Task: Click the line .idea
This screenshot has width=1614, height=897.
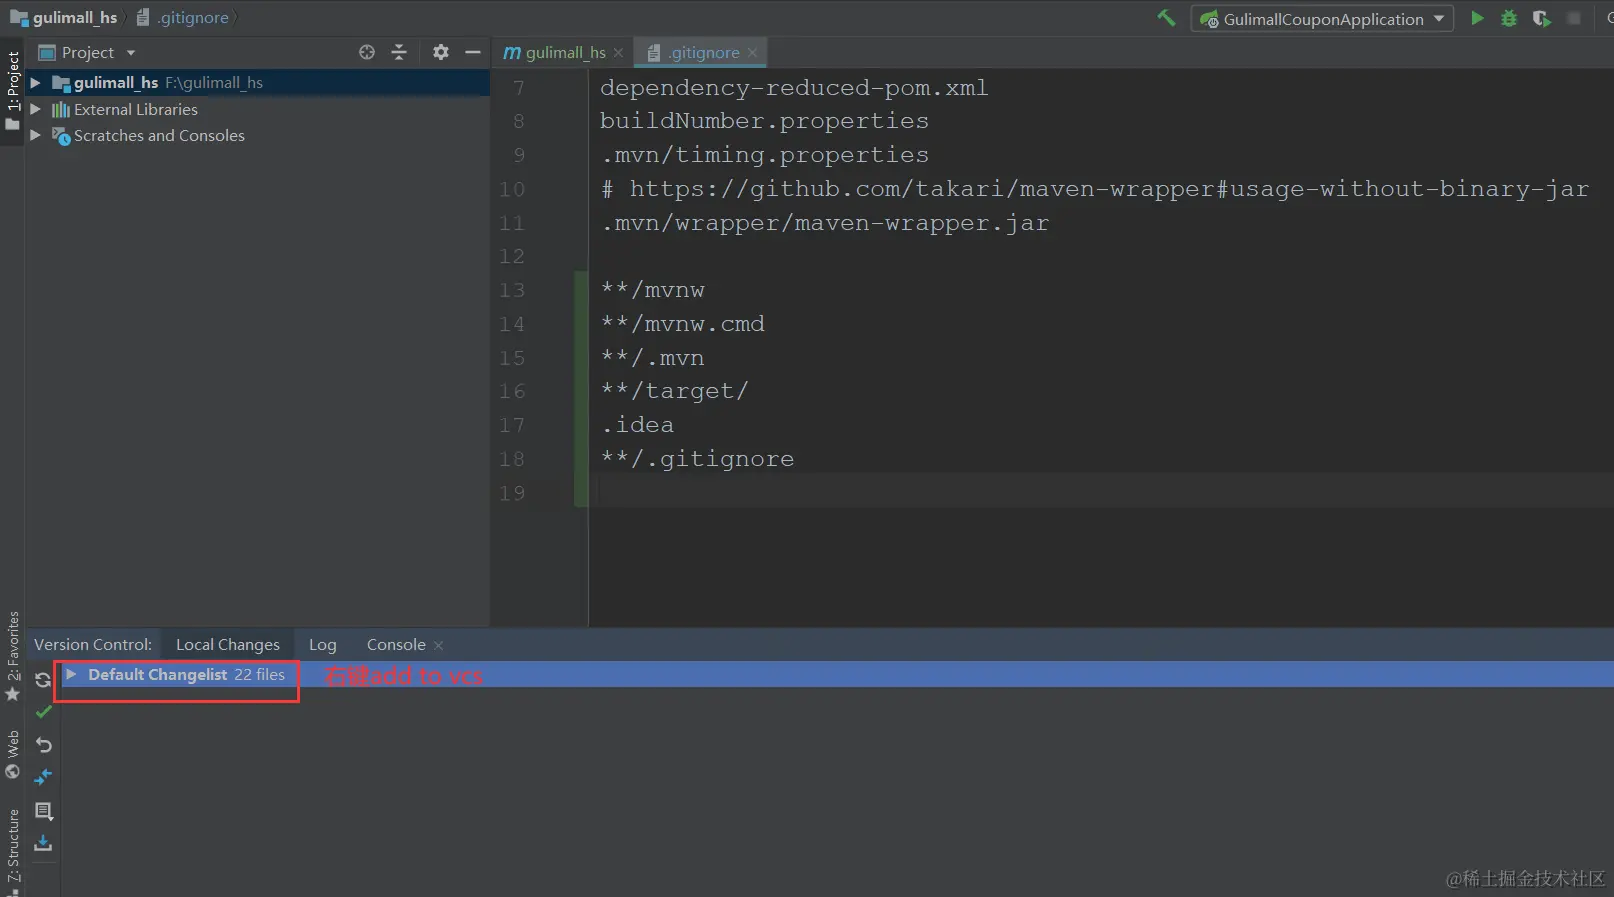Action: click(637, 425)
